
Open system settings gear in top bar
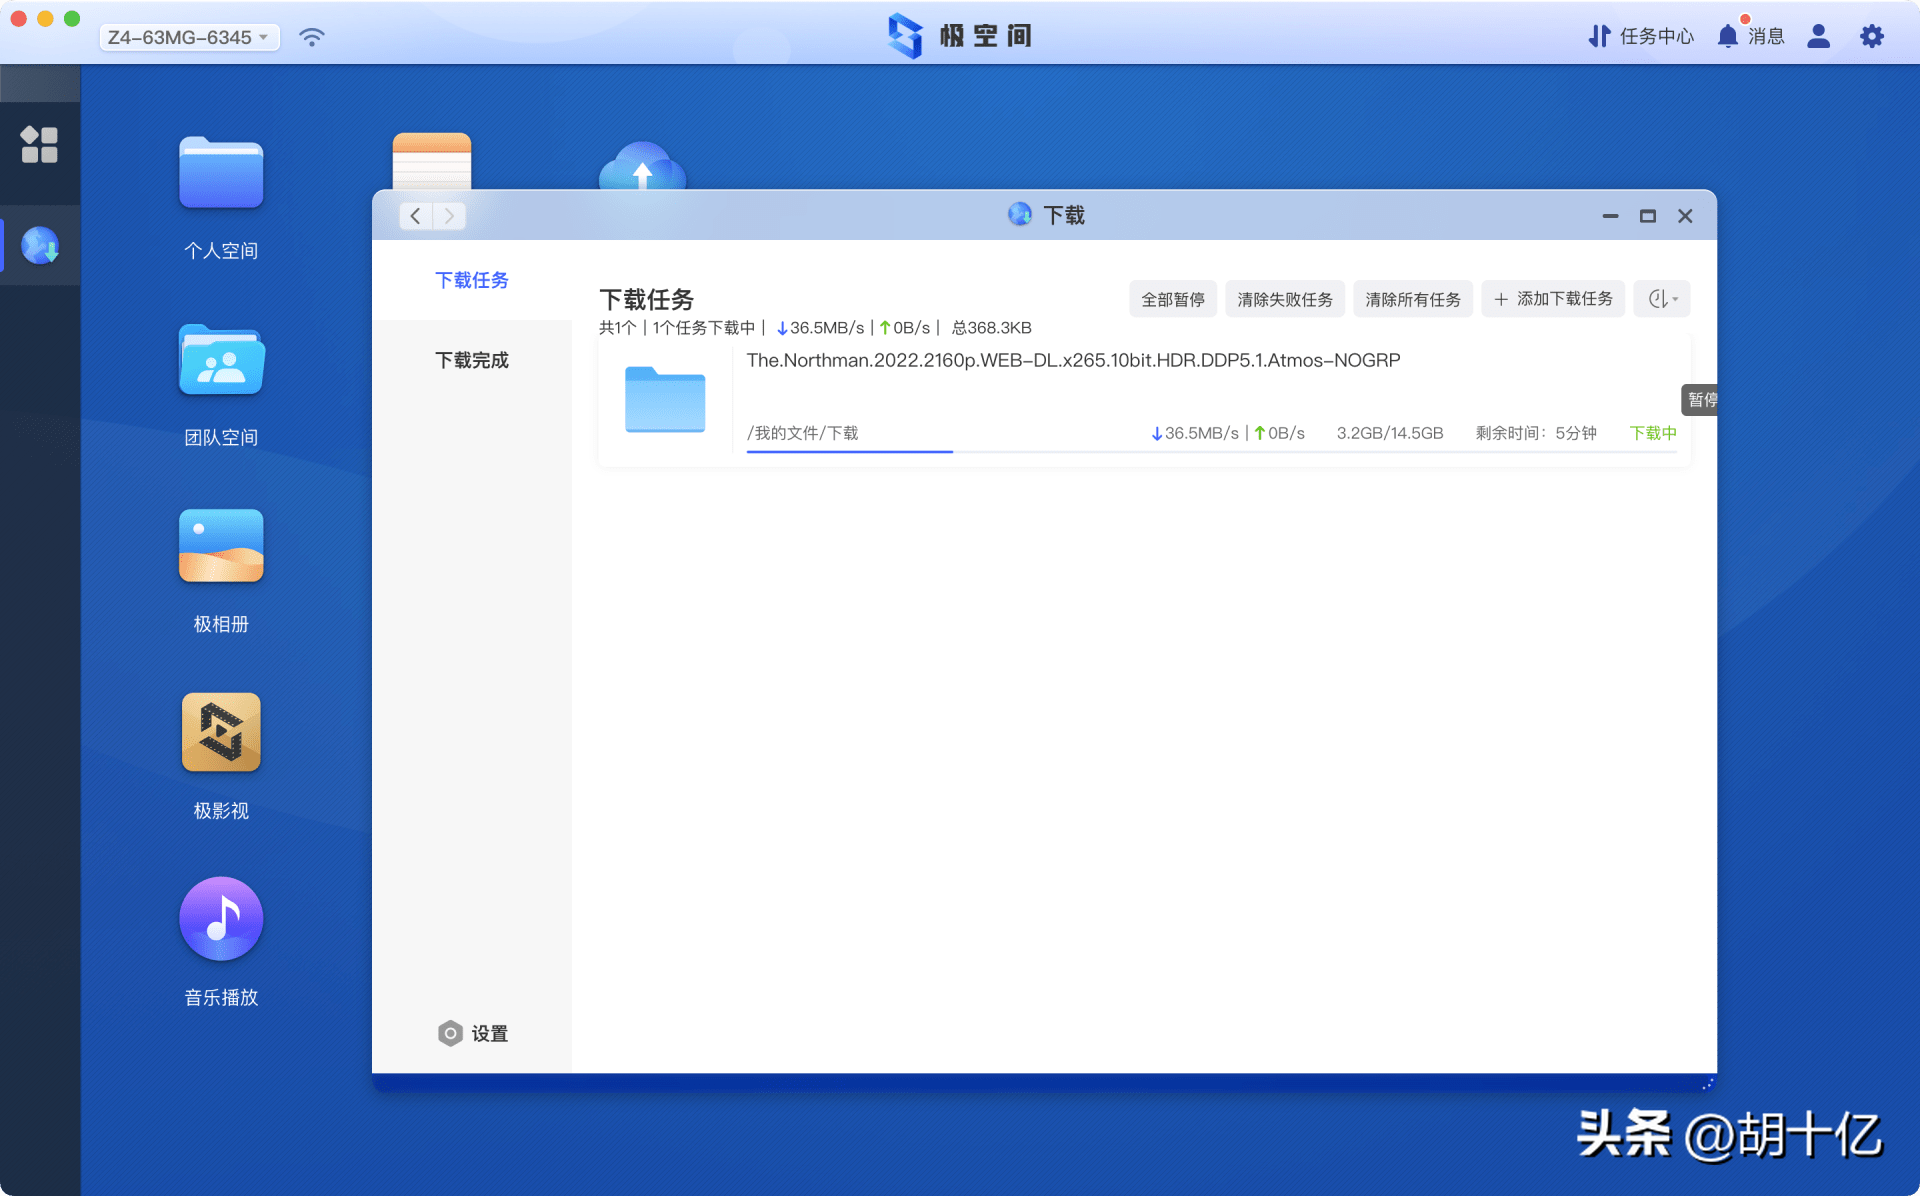1872,36
